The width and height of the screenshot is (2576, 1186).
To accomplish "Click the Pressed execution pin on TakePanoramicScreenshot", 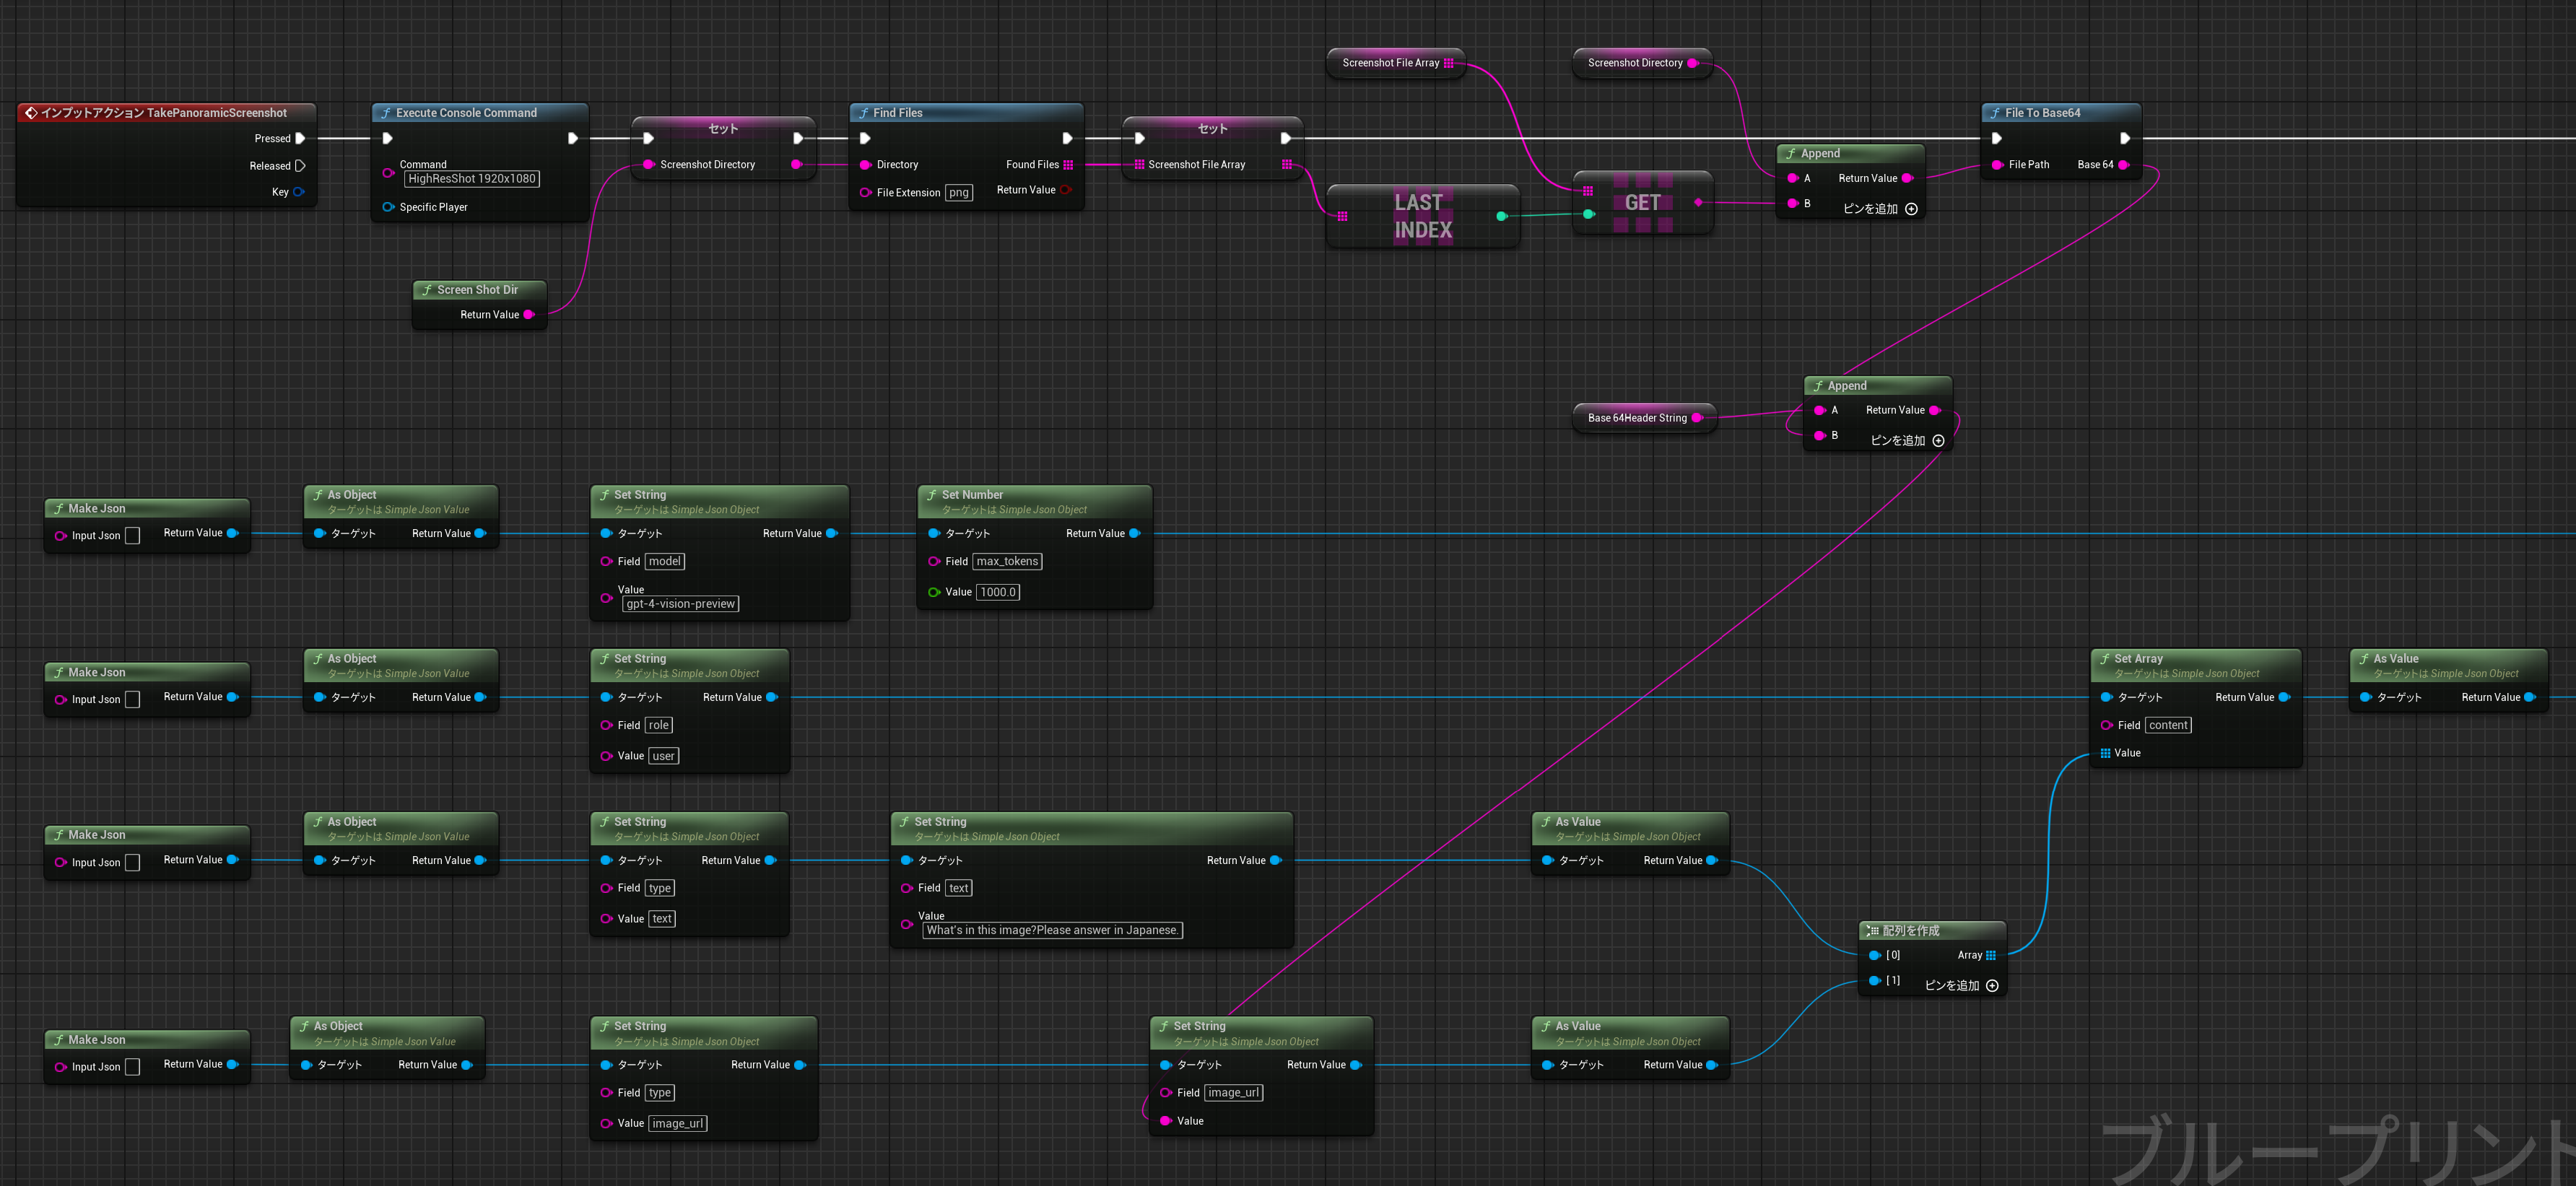I will 300,139.
